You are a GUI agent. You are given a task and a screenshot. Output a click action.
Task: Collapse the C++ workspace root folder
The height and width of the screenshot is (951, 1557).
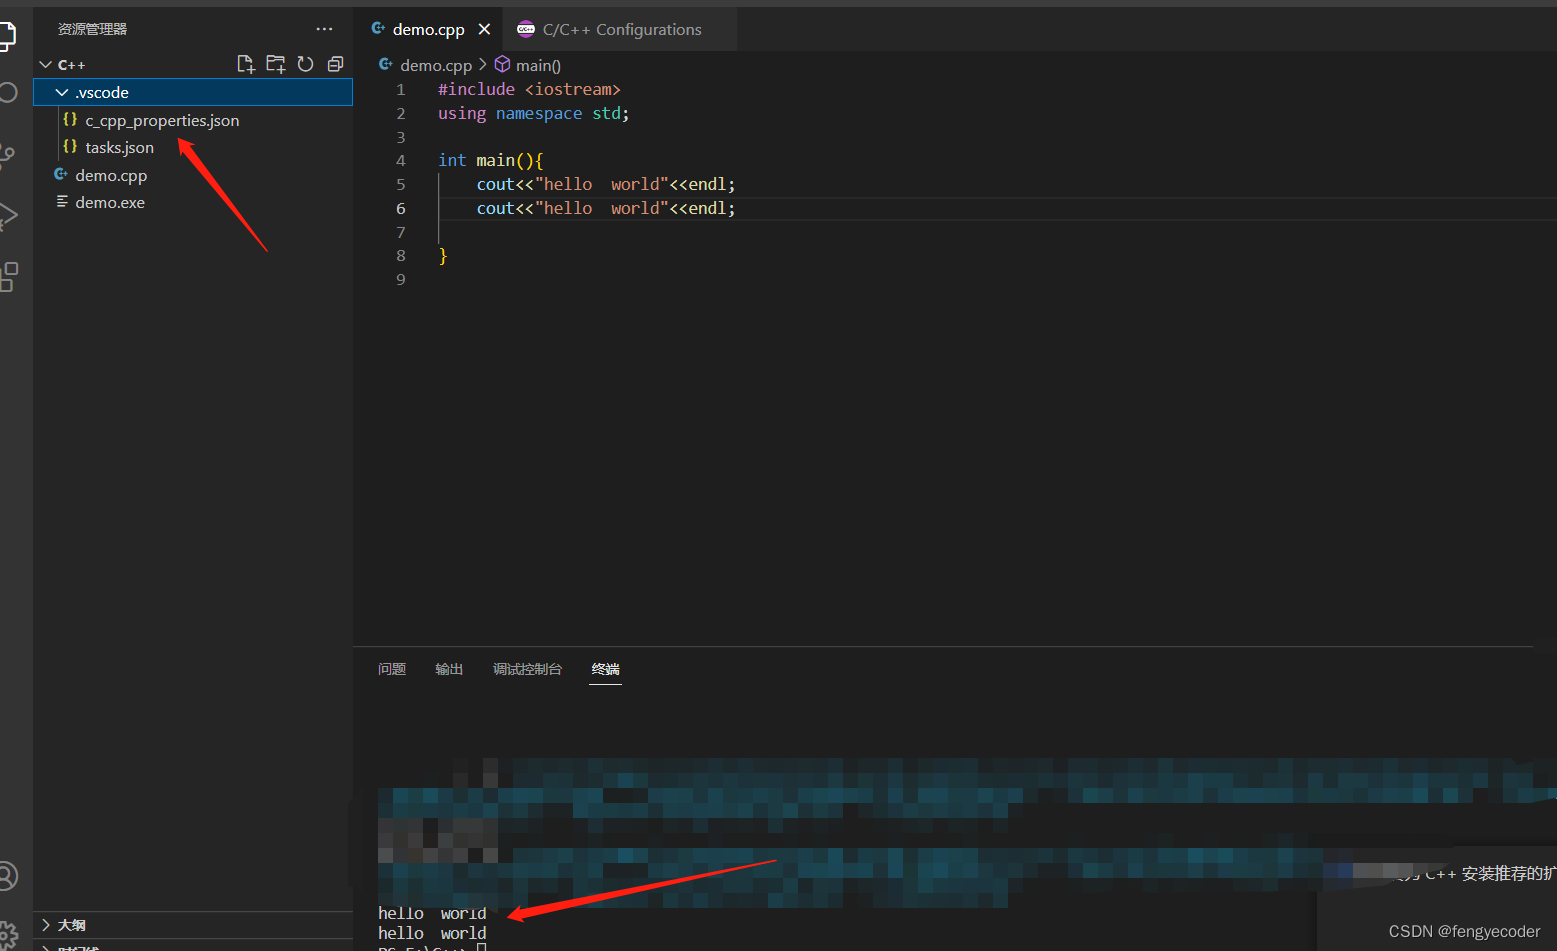[x=193, y=64]
